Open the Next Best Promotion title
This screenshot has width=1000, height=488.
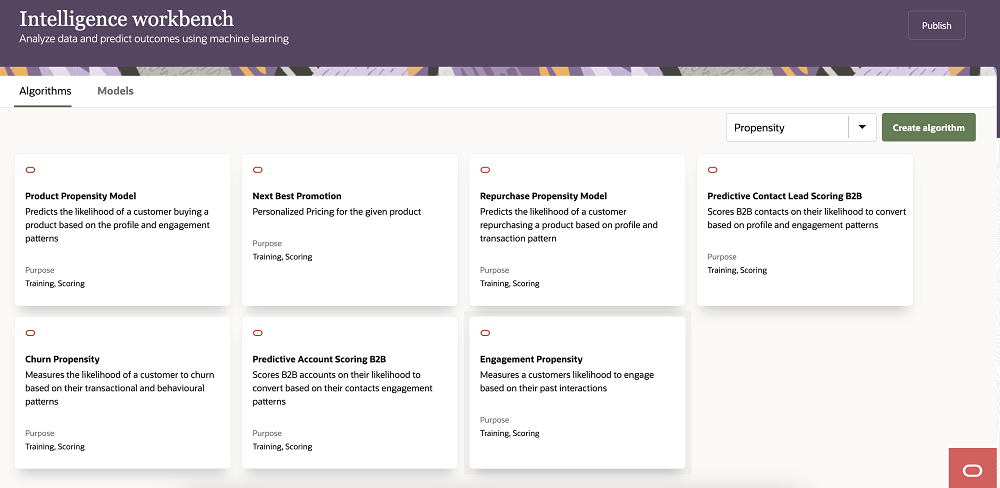pyautogui.click(x=297, y=196)
